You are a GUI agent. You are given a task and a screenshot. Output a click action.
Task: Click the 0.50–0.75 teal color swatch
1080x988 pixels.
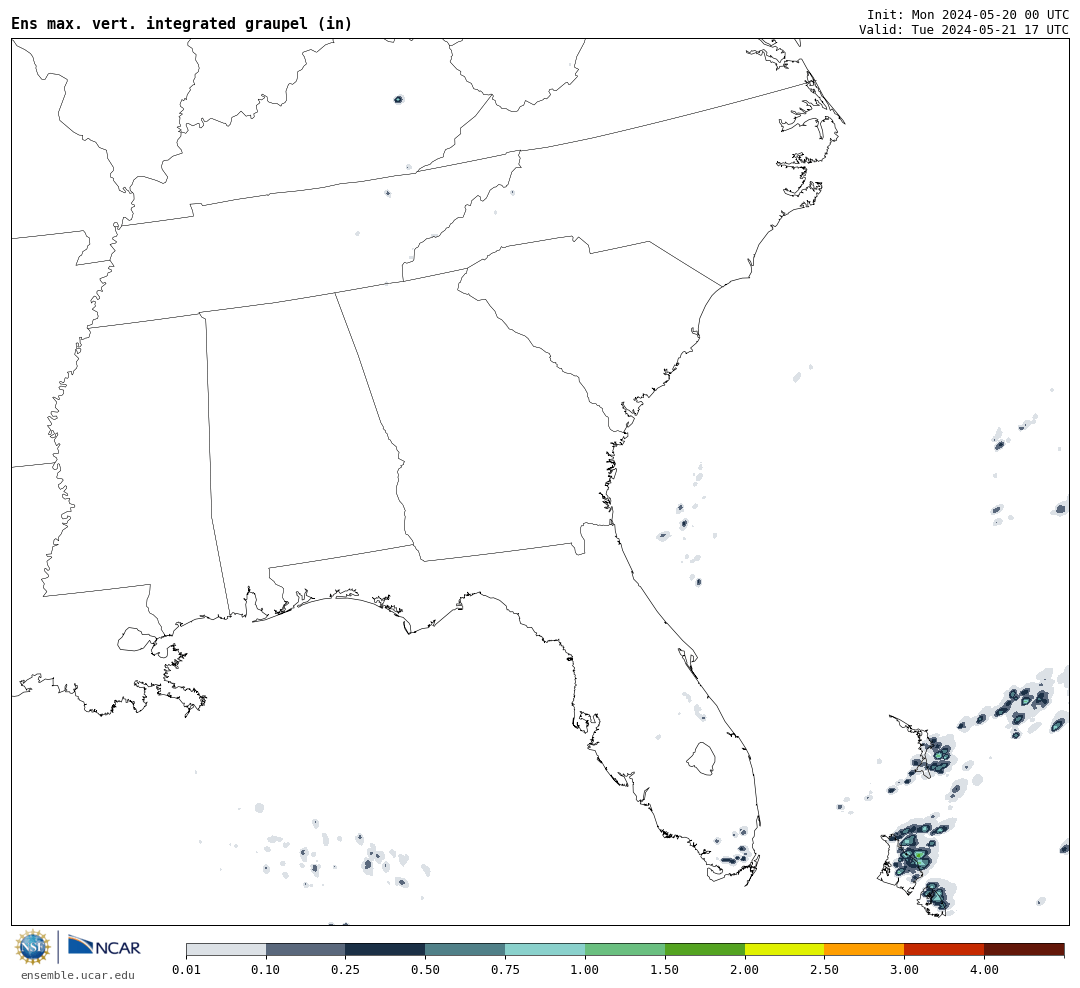point(465,949)
